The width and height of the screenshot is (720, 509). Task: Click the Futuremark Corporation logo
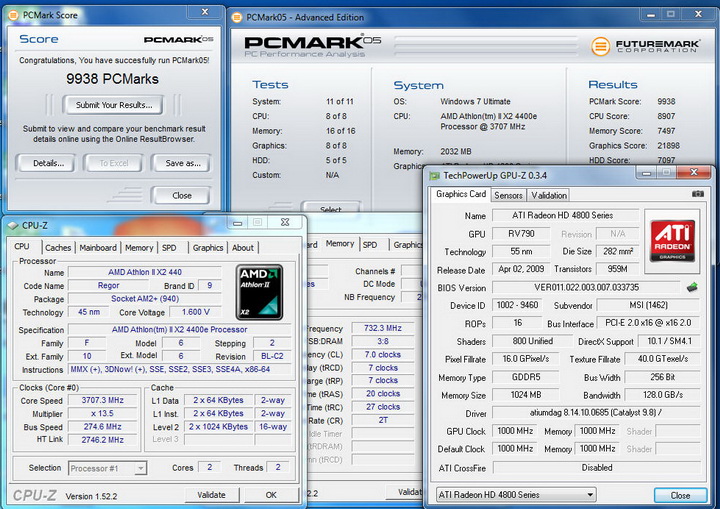(x=645, y=46)
